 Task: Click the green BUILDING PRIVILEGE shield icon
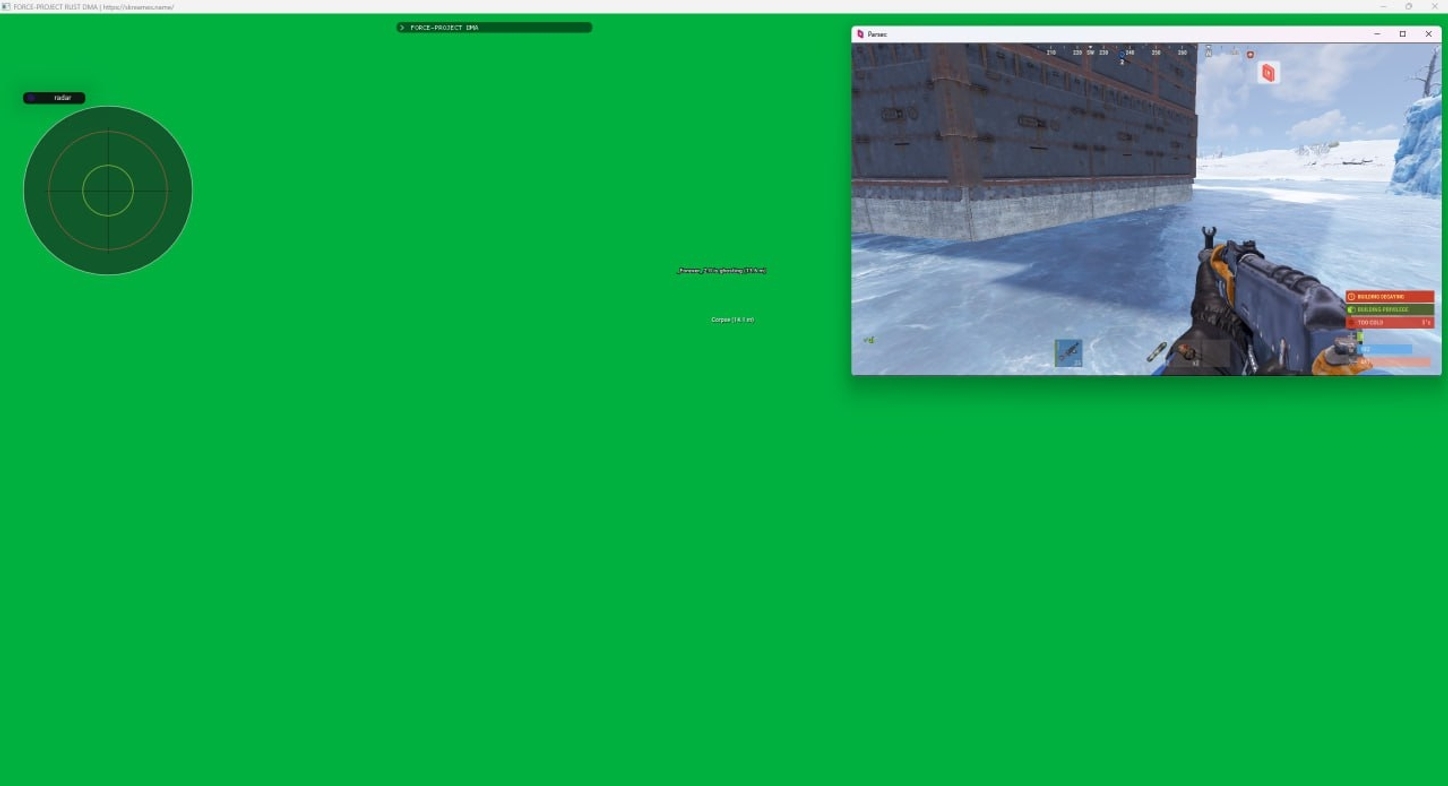pyautogui.click(x=1351, y=309)
